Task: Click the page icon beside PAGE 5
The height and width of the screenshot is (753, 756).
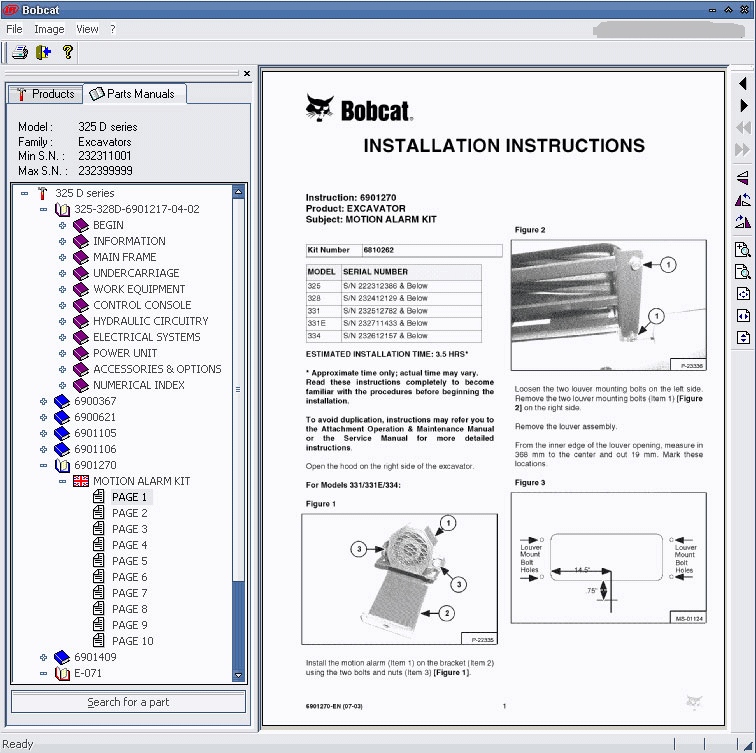Action: tap(99, 561)
